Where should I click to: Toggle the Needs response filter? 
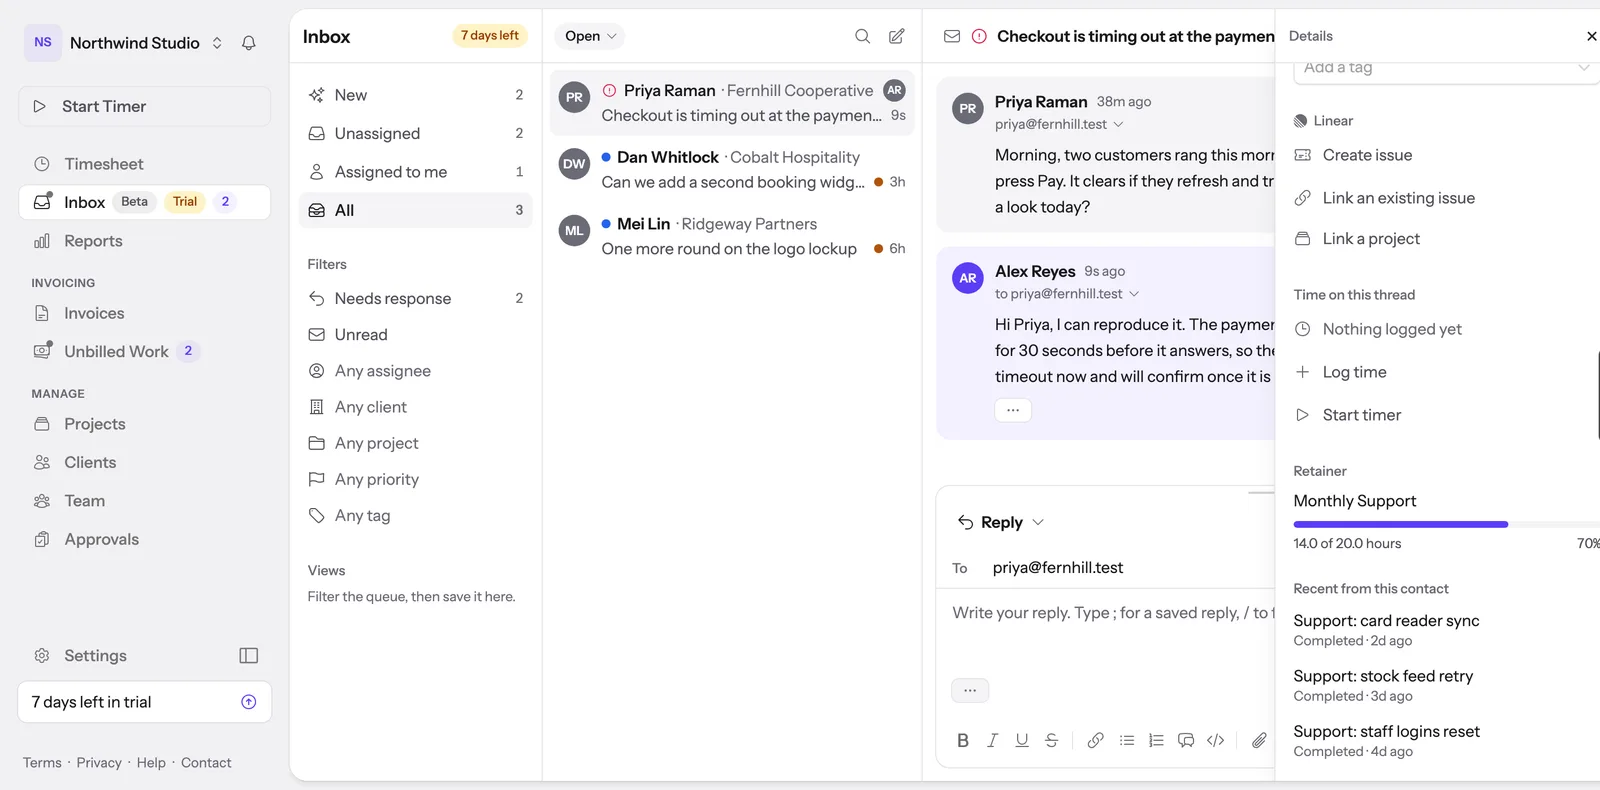coord(415,298)
